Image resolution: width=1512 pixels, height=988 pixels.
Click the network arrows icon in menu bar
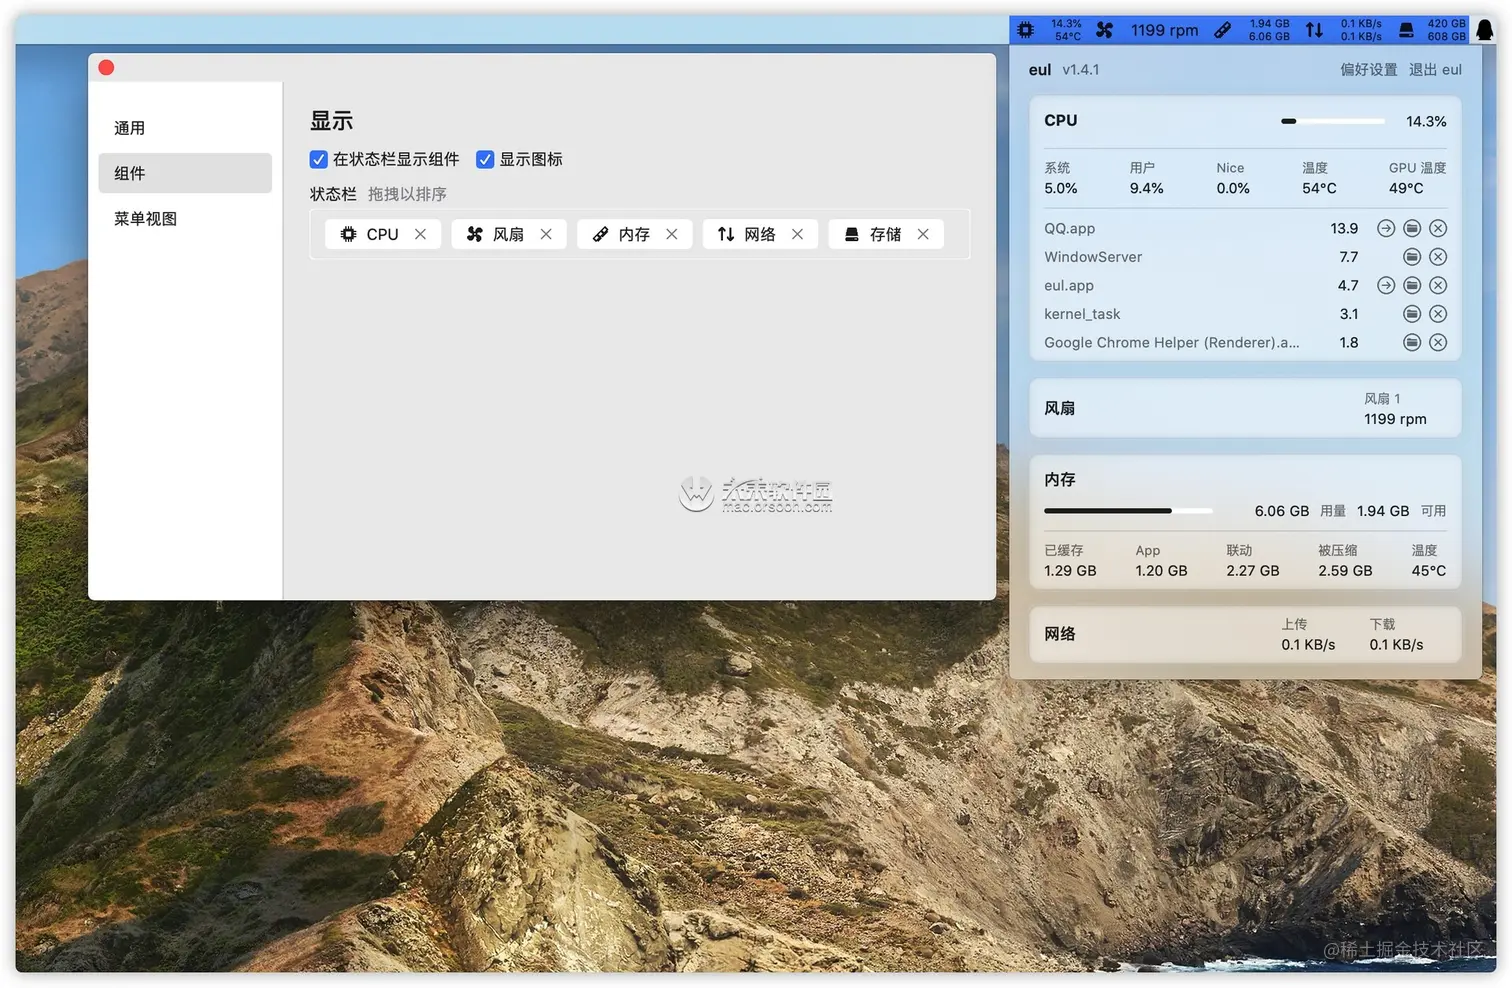(x=1314, y=30)
